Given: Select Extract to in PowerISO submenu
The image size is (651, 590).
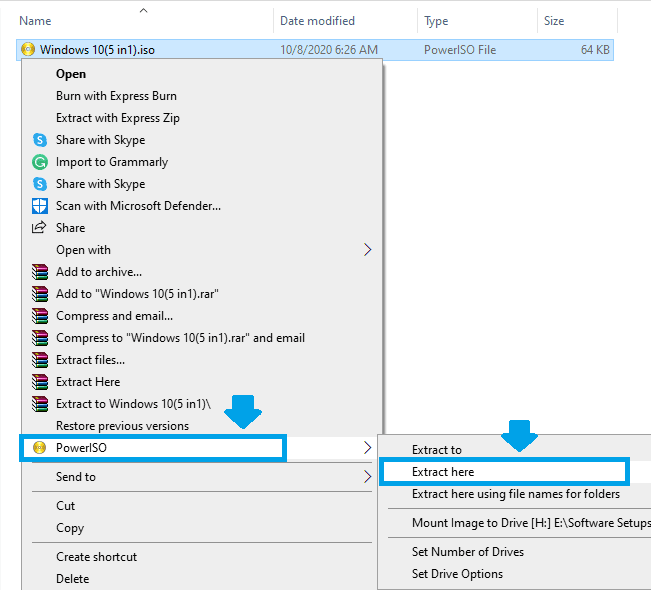Looking at the screenshot, I should click(437, 450).
